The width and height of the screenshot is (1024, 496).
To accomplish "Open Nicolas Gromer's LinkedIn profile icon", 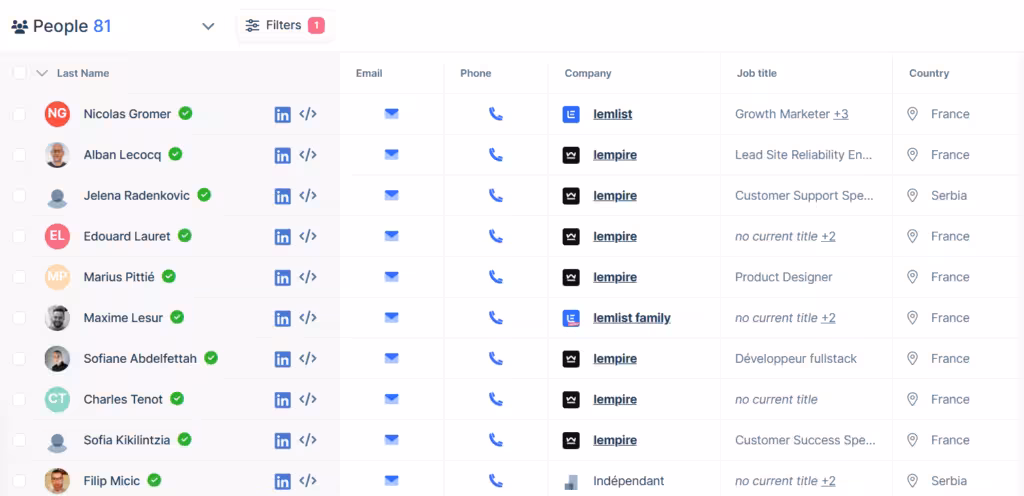I will click(x=282, y=114).
